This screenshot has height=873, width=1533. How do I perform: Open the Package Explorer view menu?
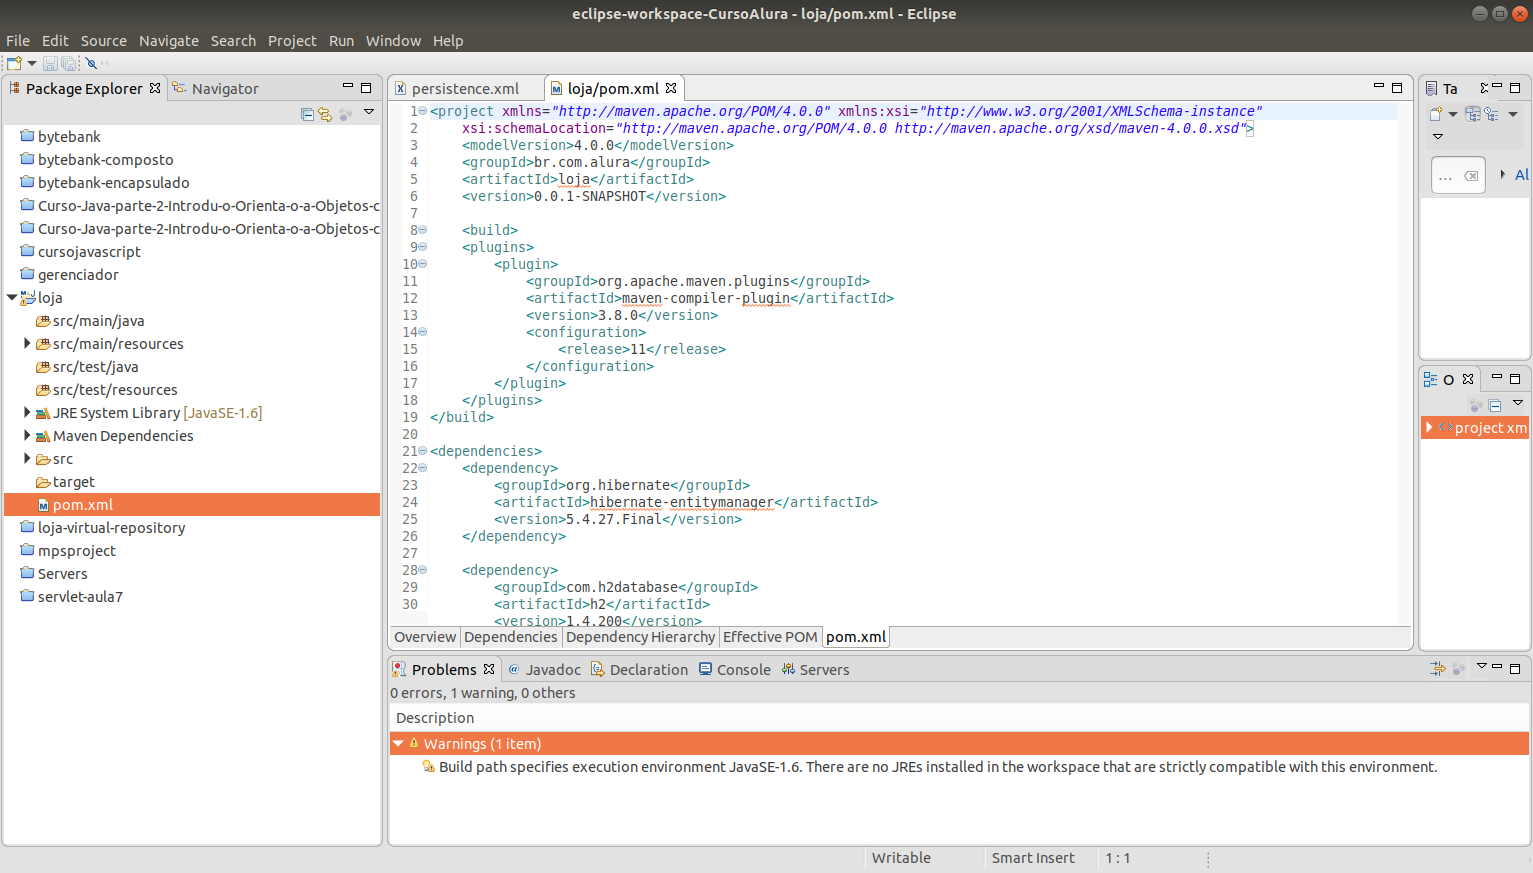click(369, 112)
